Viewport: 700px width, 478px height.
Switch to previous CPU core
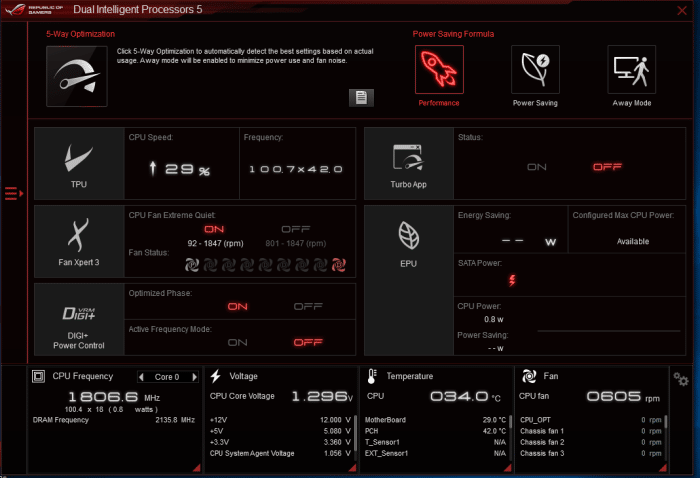142,377
